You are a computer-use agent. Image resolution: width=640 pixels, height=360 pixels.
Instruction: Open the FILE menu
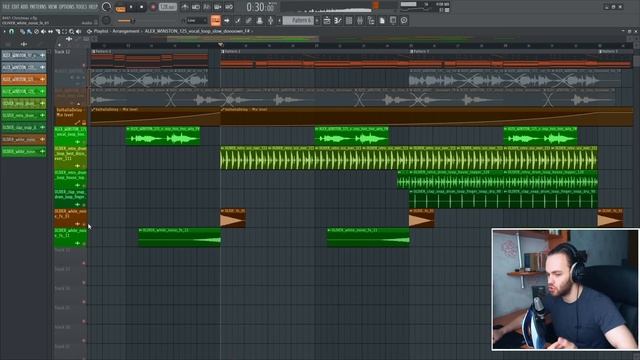pos(6,7)
